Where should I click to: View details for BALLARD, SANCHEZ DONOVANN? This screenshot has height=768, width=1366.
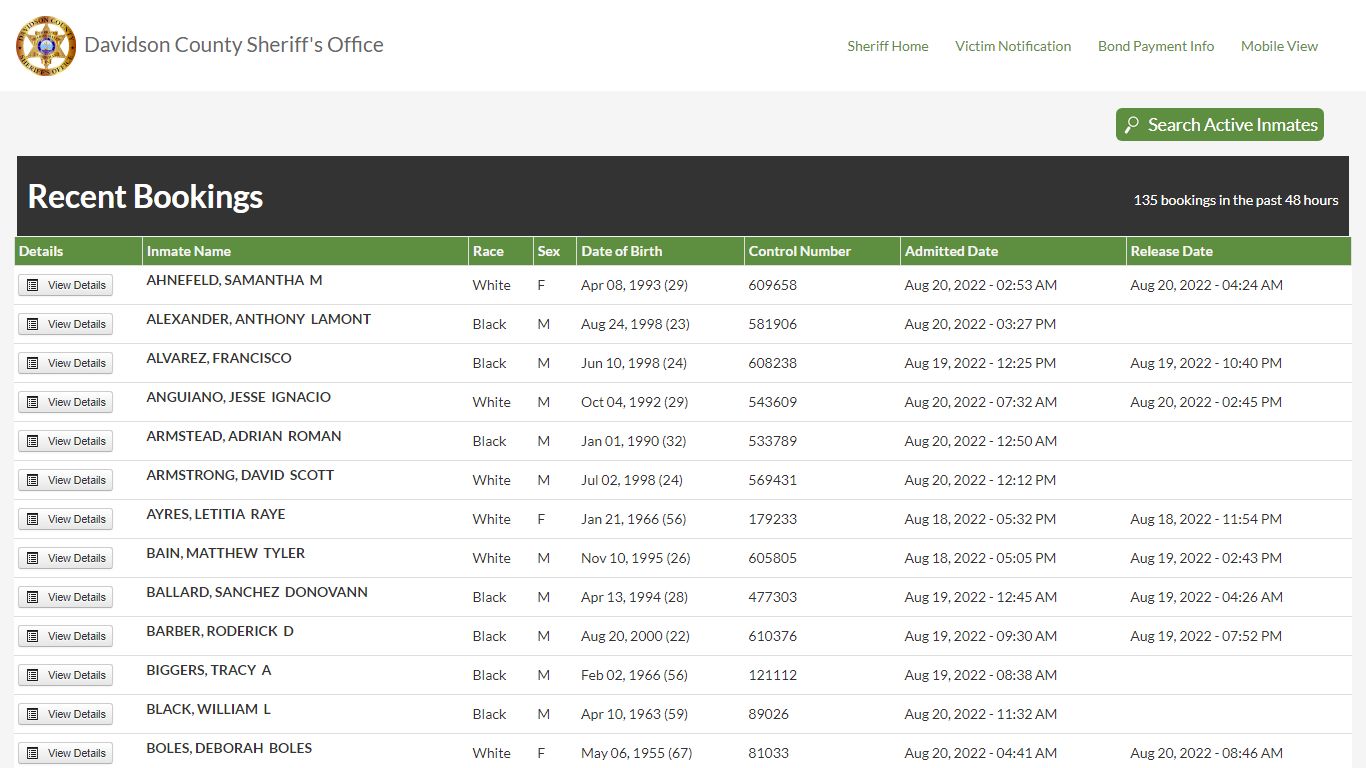(66, 597)
